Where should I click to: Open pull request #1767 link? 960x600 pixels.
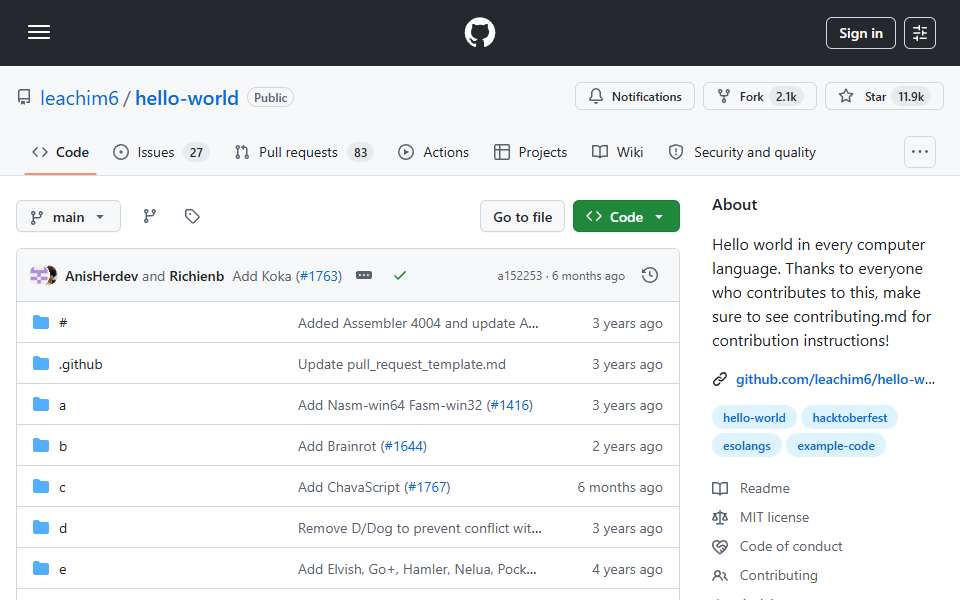click(427, 487)
